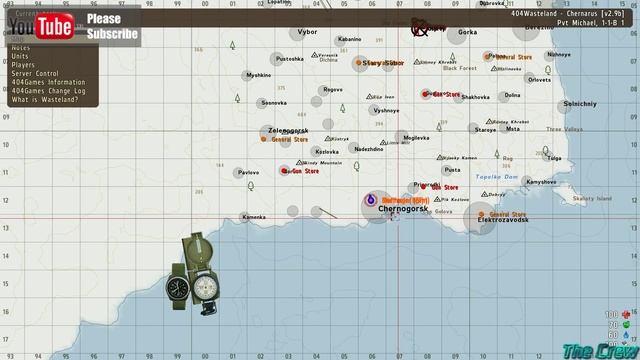Click the Gun Store marker near Pavlovo
This screenshot has width=640, height=360.
click(284, 171)
